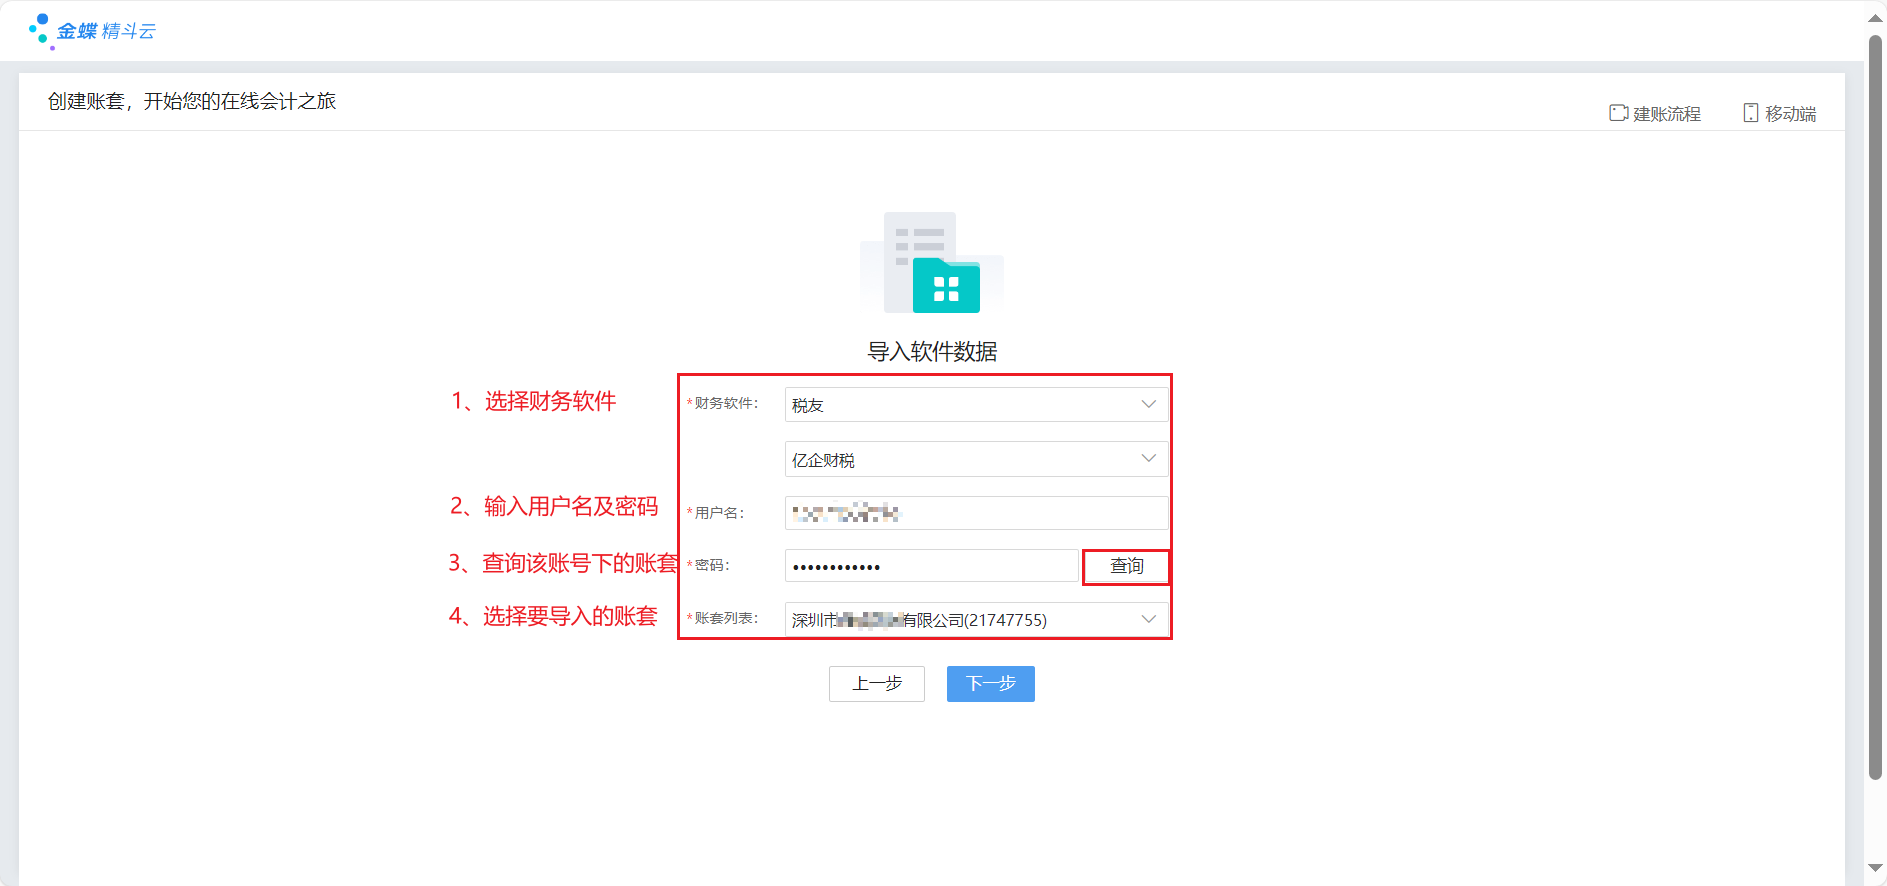Open the 移动端 link
The width and height of the screenshot is (1887, 886).
coord(1790,114)
